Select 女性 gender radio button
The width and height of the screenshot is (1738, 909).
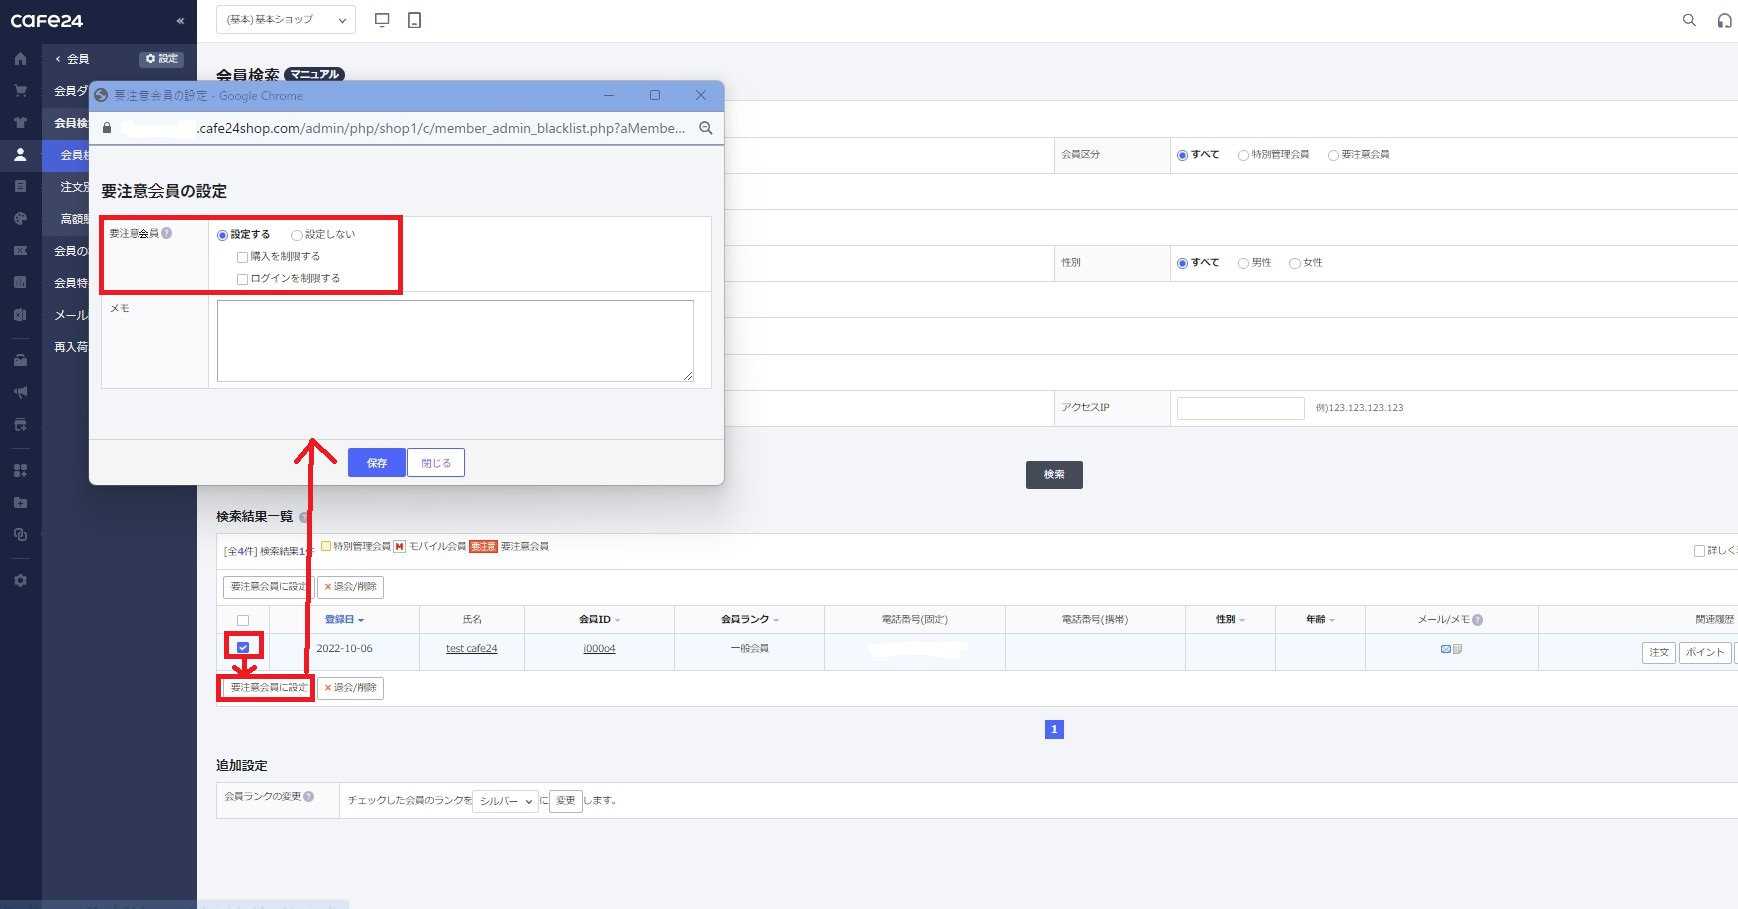(x=1295, y=263)
